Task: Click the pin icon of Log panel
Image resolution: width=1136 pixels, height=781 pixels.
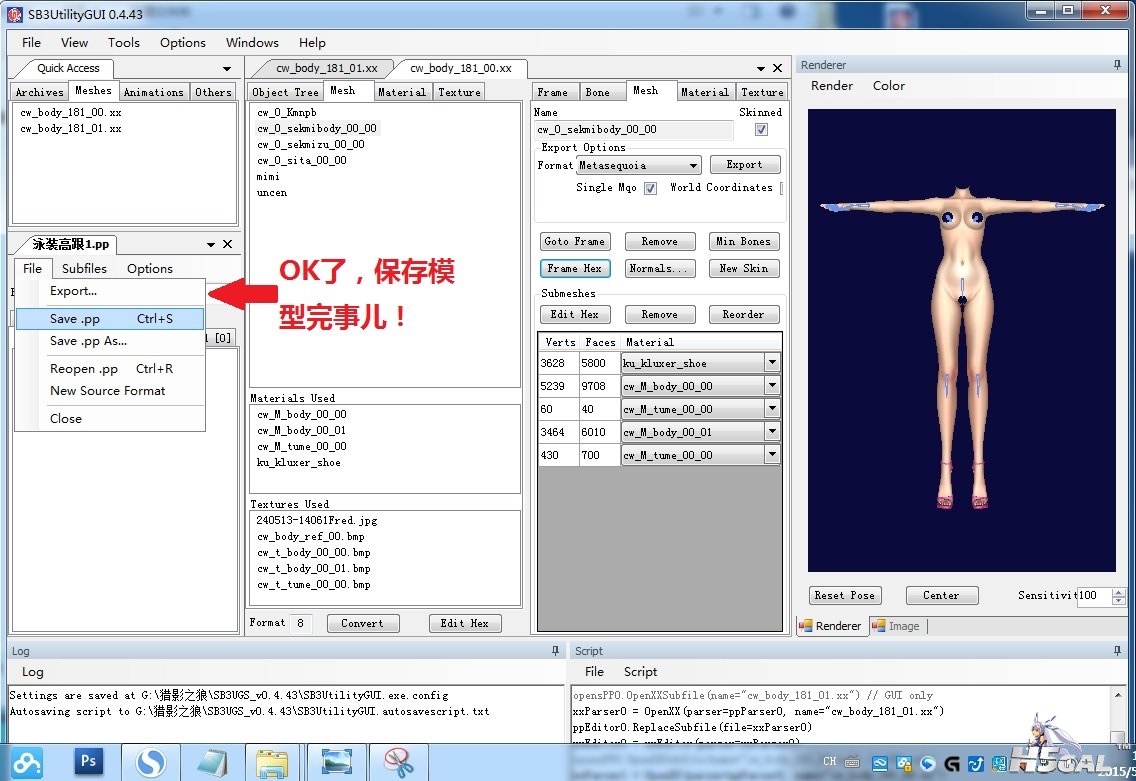Action: point(555,651)
